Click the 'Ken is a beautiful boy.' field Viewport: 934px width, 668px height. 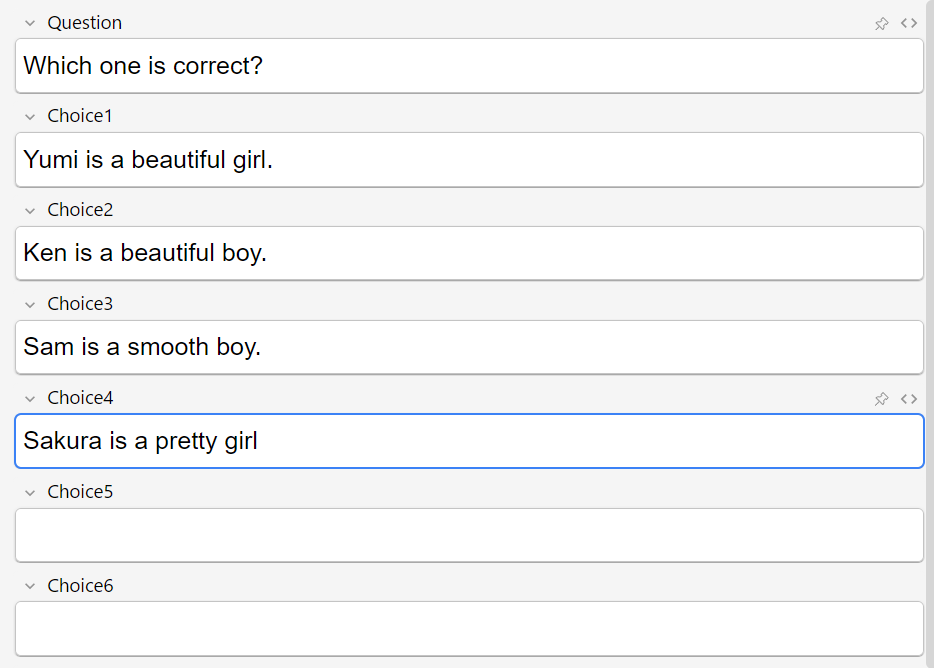pyautogui.click(x=469, y=254)
